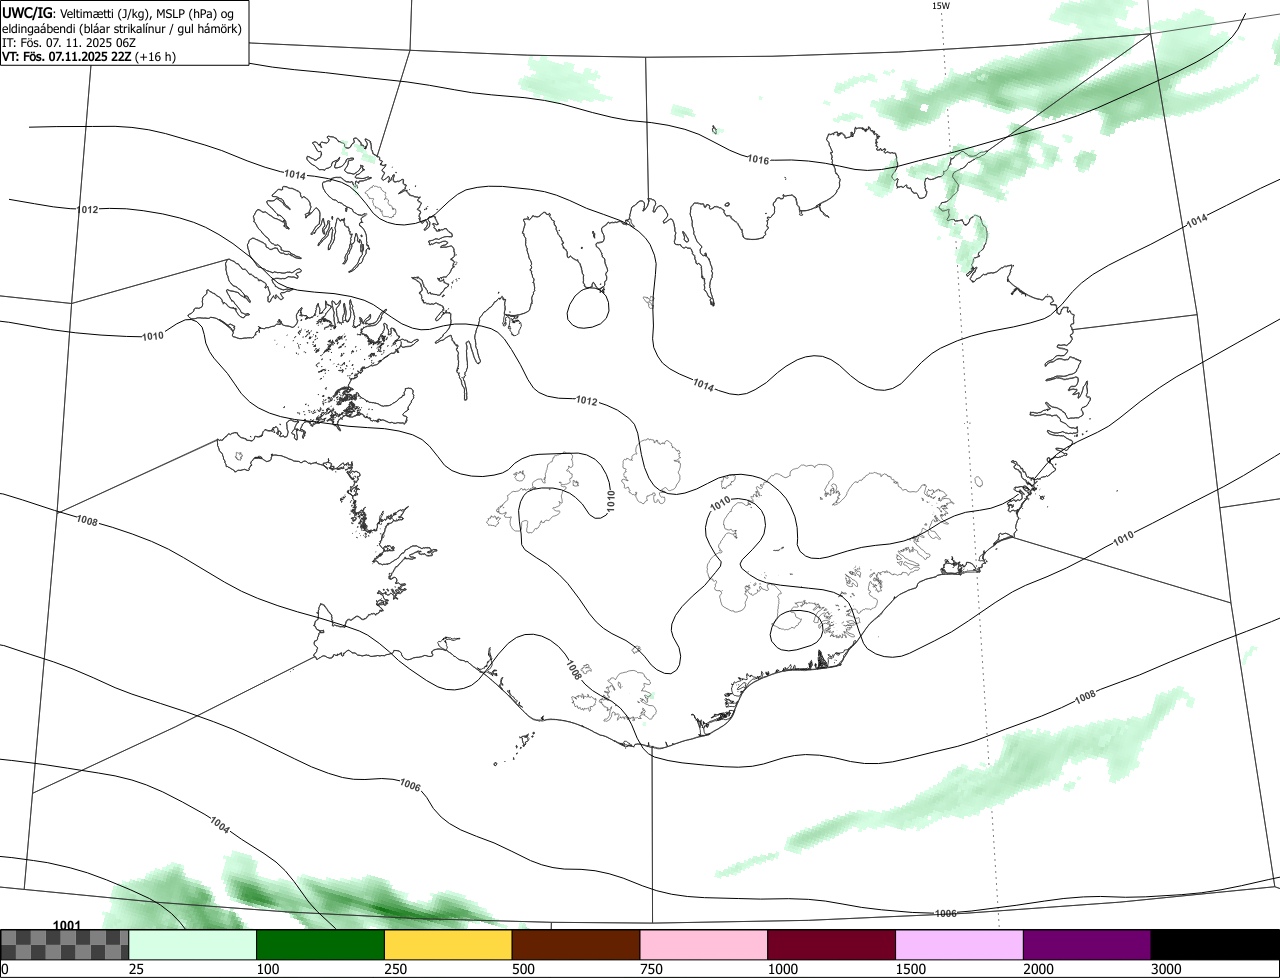1280x978 pixels.
Task: Click legend tick value 3000
Action: (1166, 969)
